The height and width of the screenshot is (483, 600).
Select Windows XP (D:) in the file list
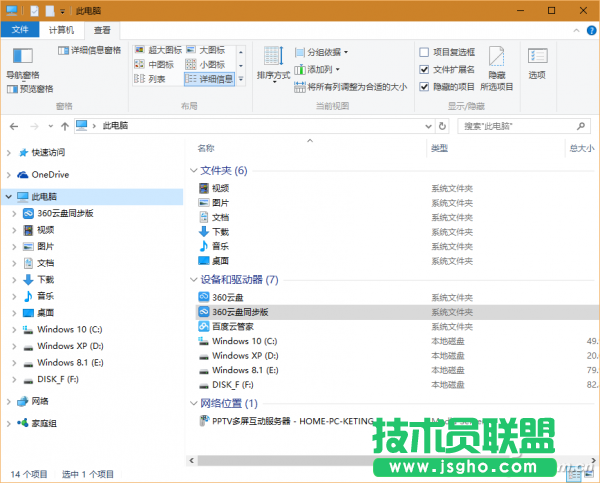coord(245,356)
